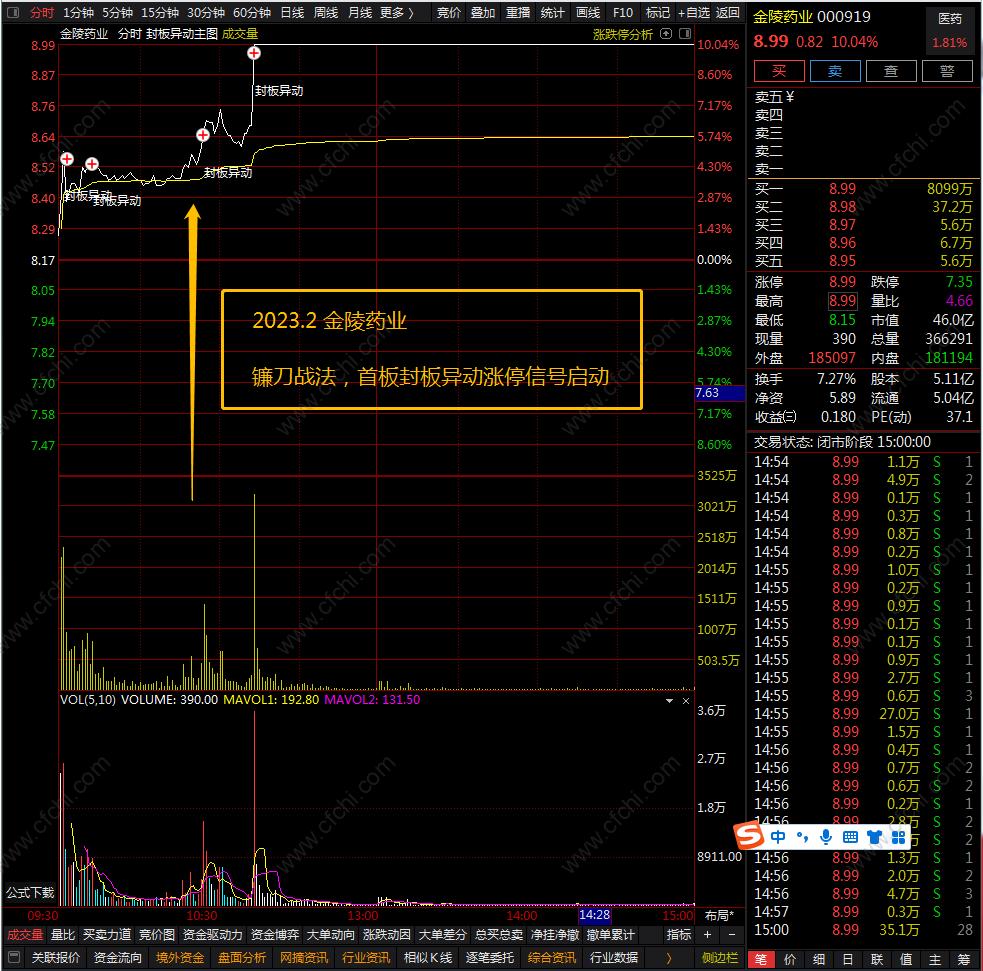The image size is (983, 971).
Task: Select the 量比 indicator tab
Action: click(x=63, y=935)
